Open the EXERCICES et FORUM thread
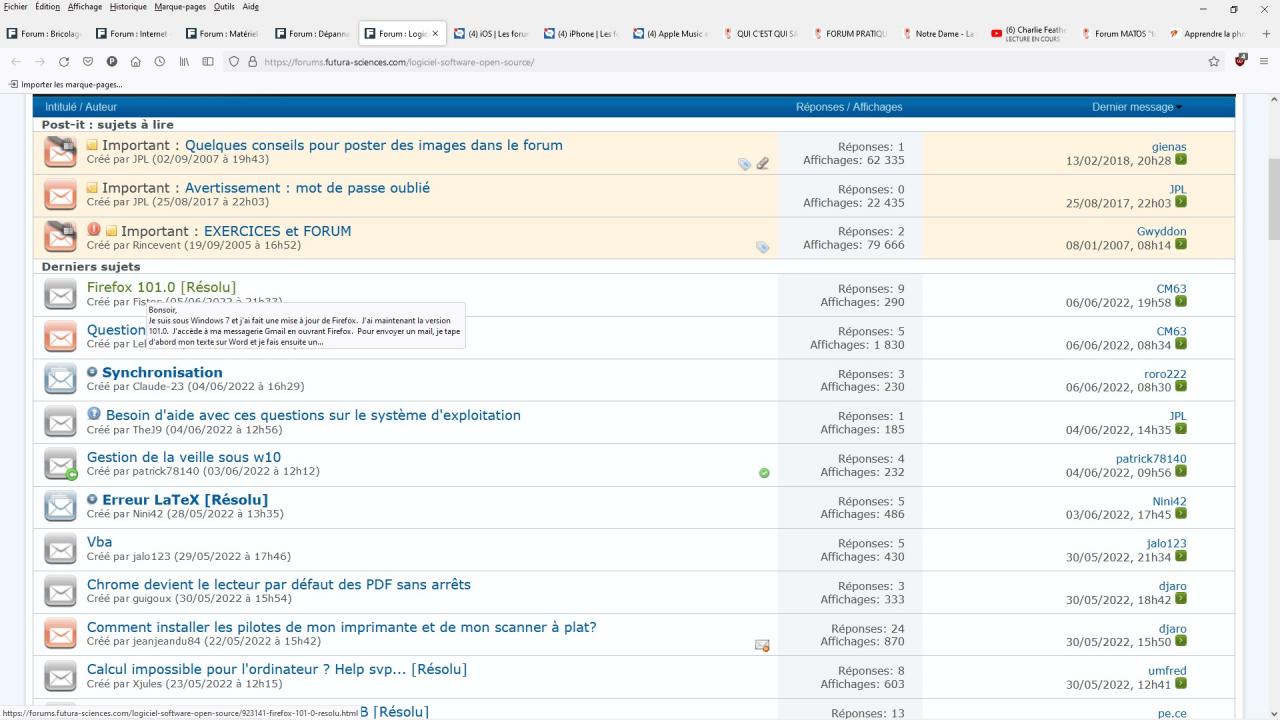 pos(277,231)
